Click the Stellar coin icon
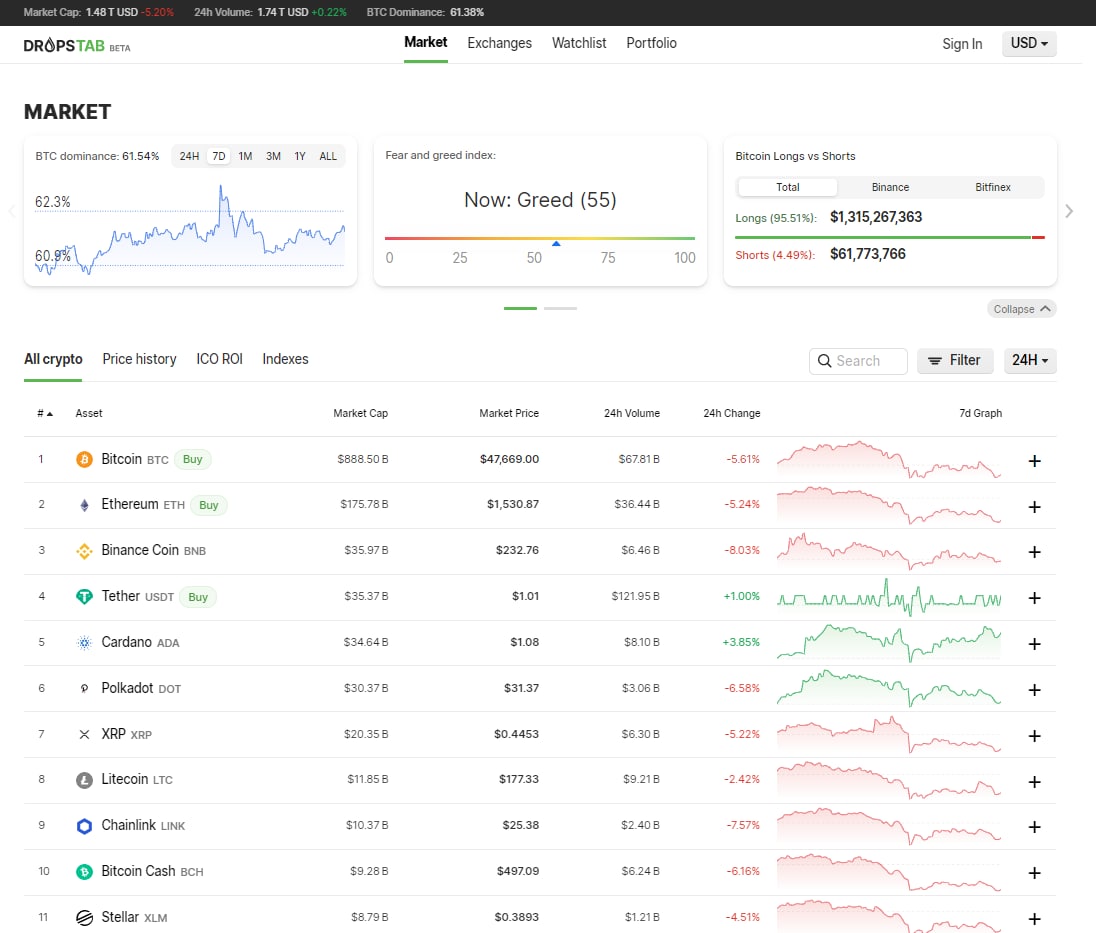 point(84,918)
